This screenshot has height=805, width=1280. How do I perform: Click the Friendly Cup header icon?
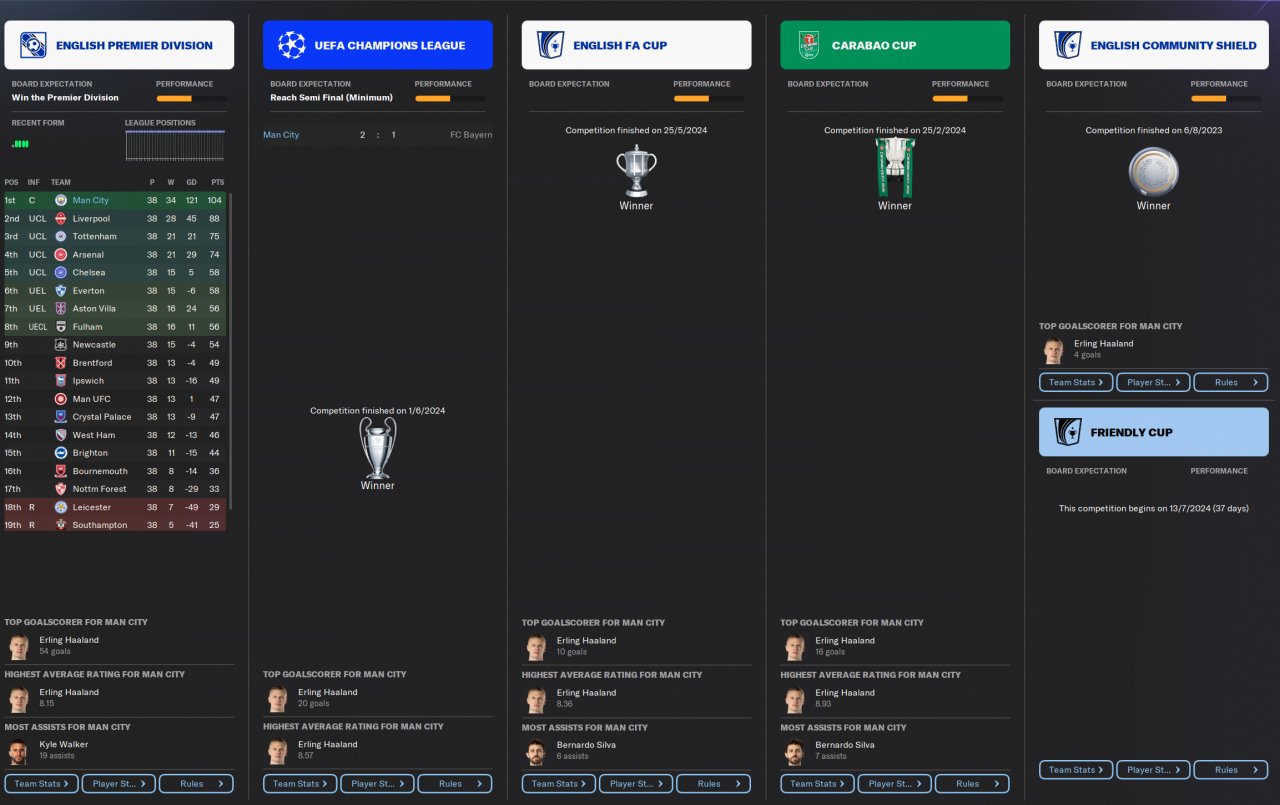click(x=1067, y=432)
